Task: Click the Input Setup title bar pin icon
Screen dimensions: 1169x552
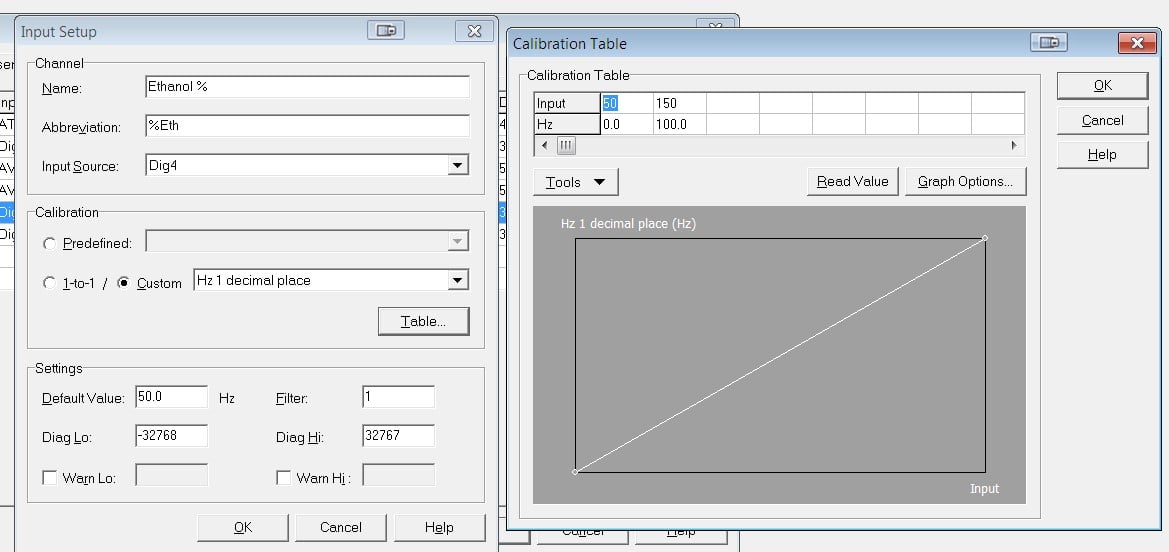Action: pos(386,31)
